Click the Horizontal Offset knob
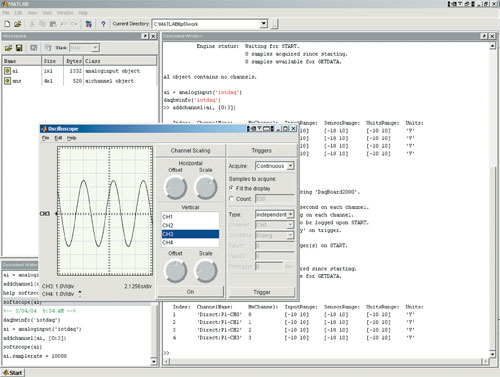The image size is (500, 377). click(x=176, y=188)
